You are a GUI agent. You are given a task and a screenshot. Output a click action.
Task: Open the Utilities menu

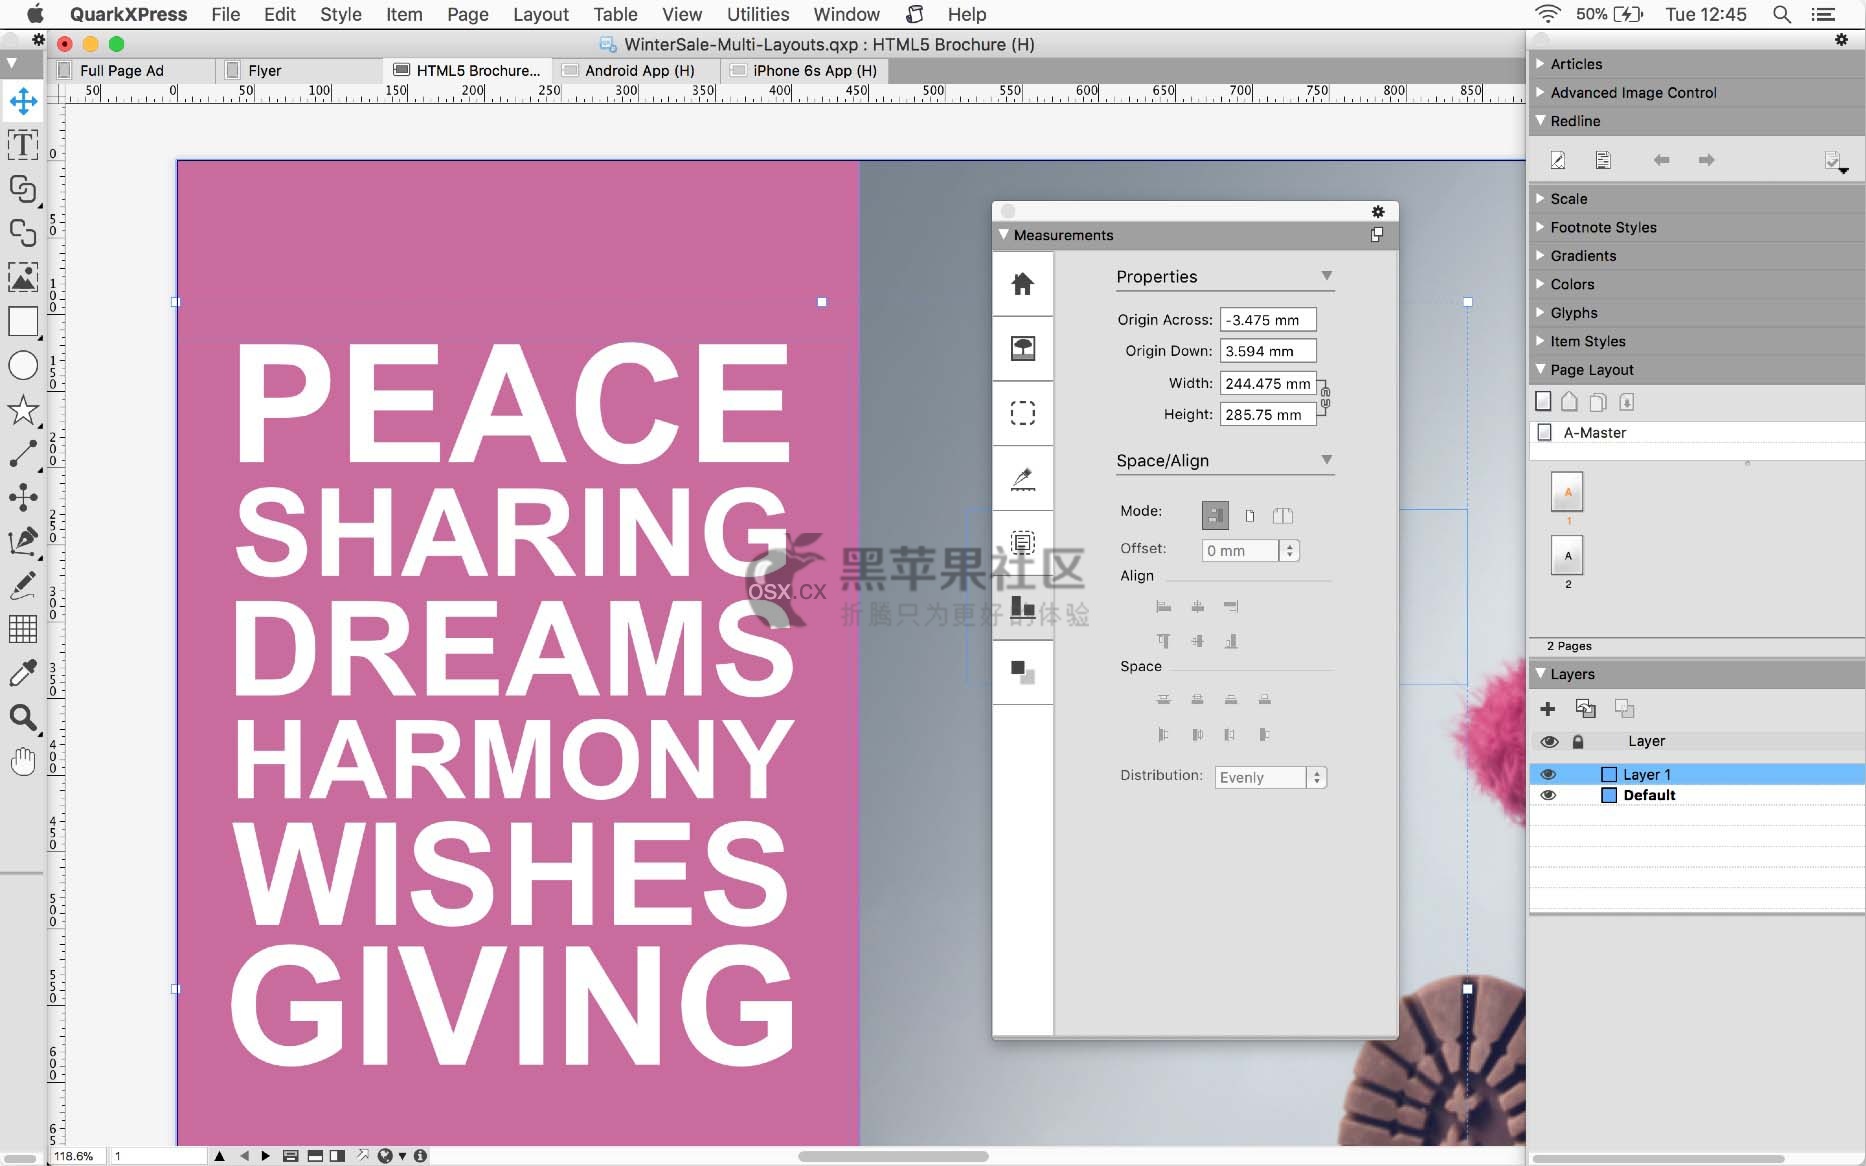pyautogui.click(x=757, y=14)
